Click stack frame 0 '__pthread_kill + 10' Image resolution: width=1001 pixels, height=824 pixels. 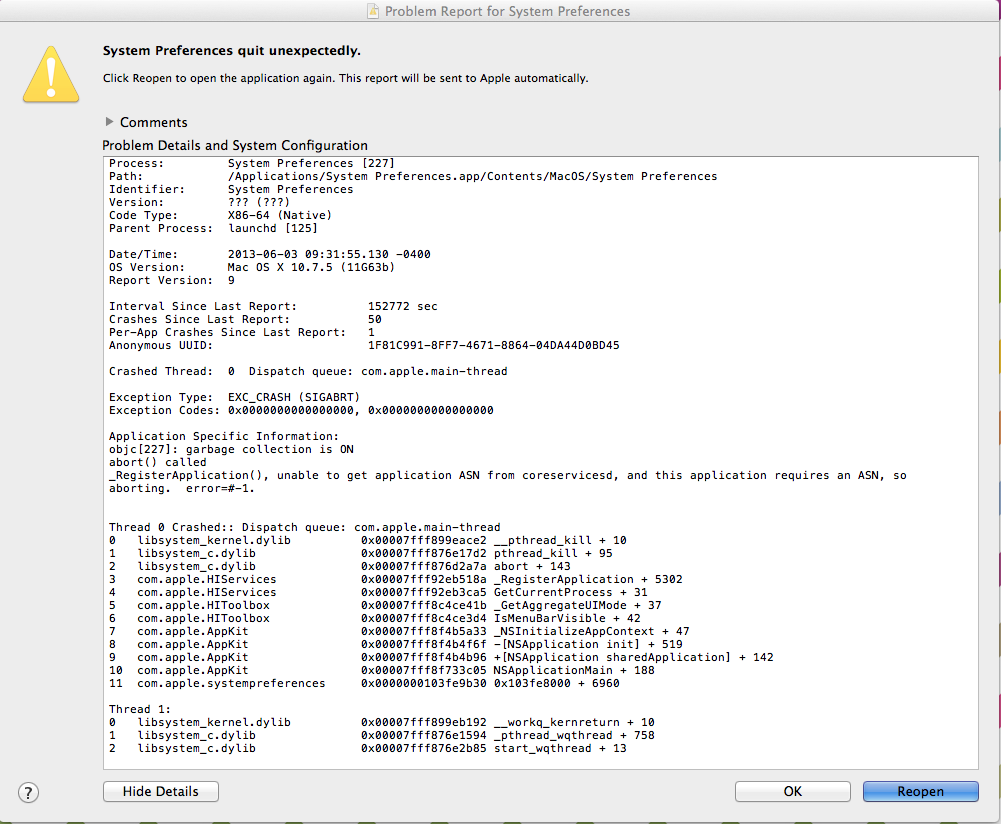tap(368, 541)
